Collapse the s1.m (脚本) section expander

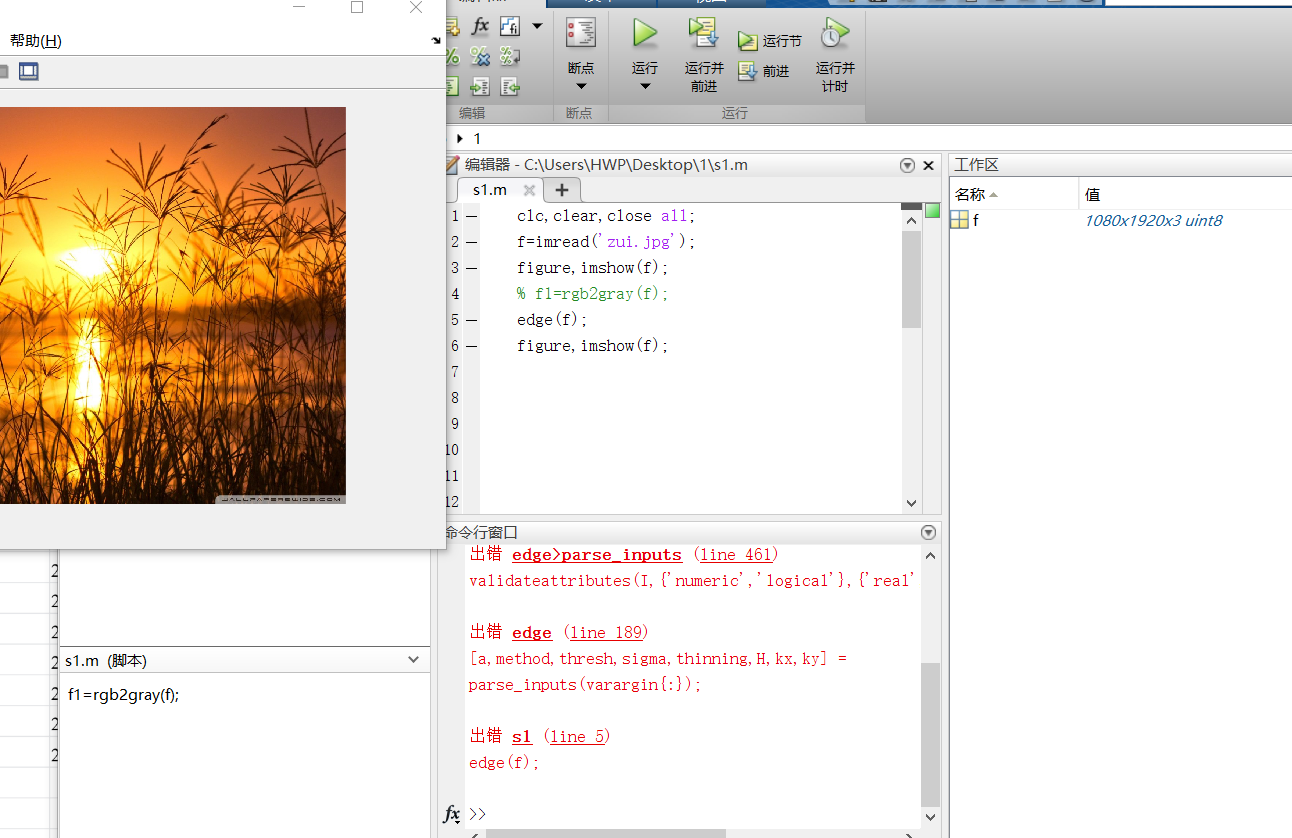[411, 660]
